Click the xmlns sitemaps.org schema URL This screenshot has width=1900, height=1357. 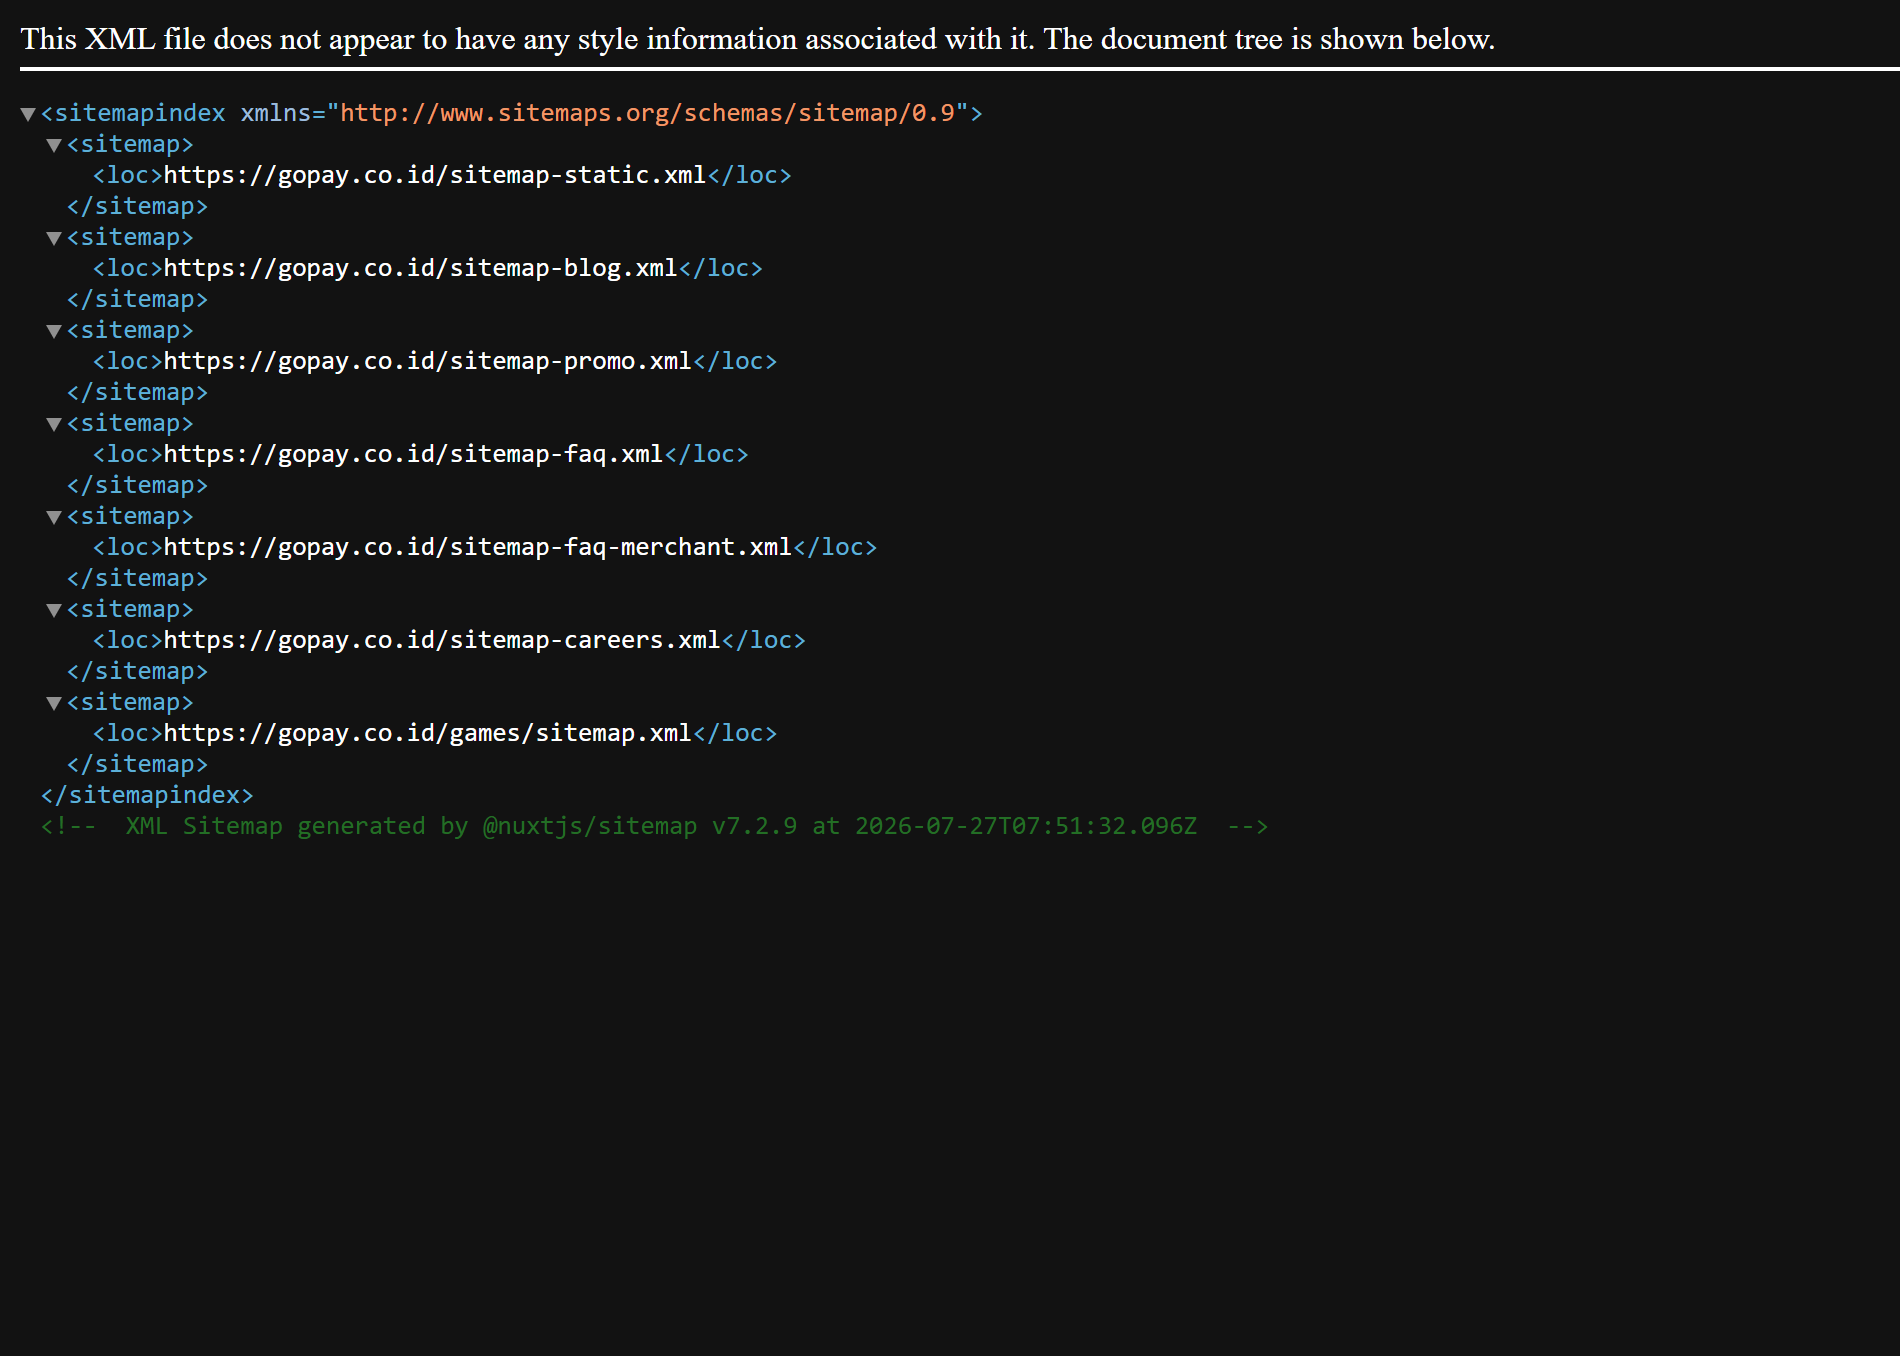pyautogui.click(x=648, y=113)
